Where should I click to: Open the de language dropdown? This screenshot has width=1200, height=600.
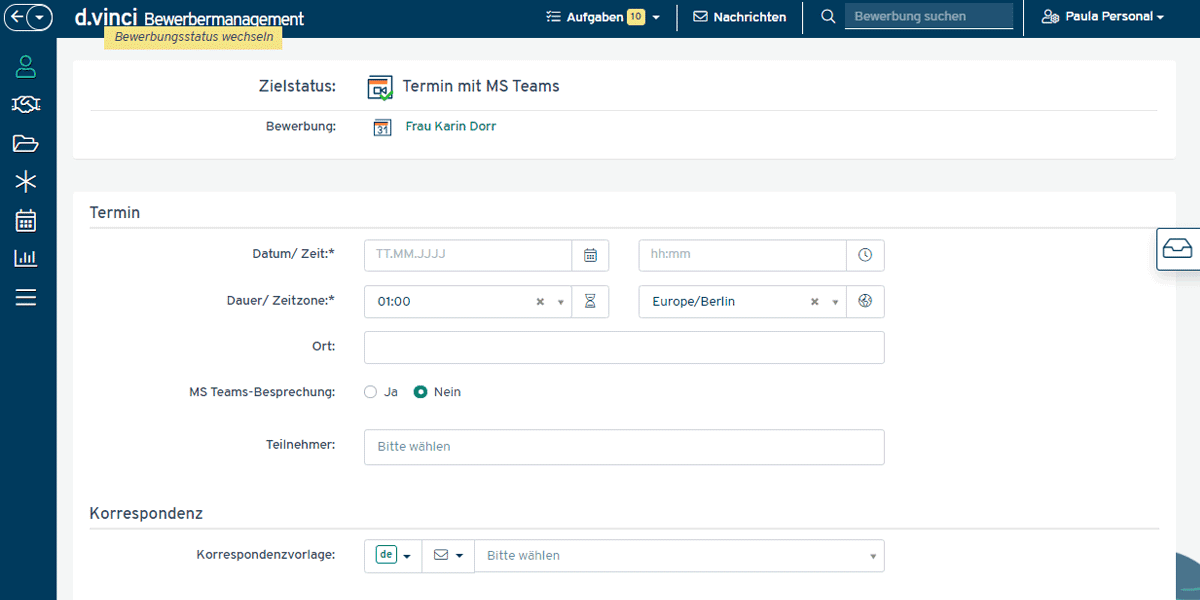pyautogui.click(x=393, y=556)
